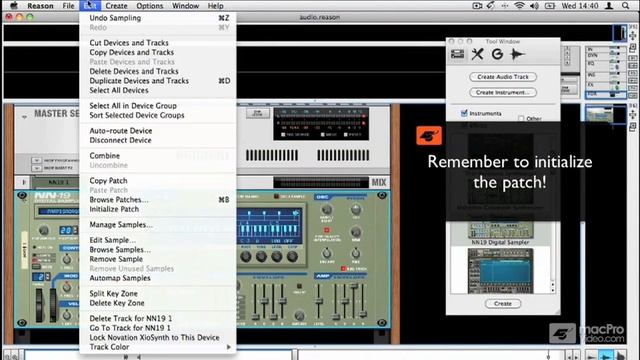Expand the Track Color submenu

coord(158,347)
